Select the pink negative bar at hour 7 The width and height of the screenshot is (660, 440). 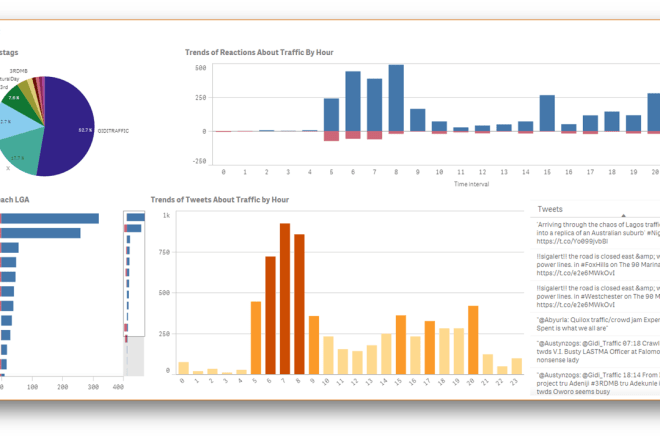pyautogui.click(x=375, y=135)
